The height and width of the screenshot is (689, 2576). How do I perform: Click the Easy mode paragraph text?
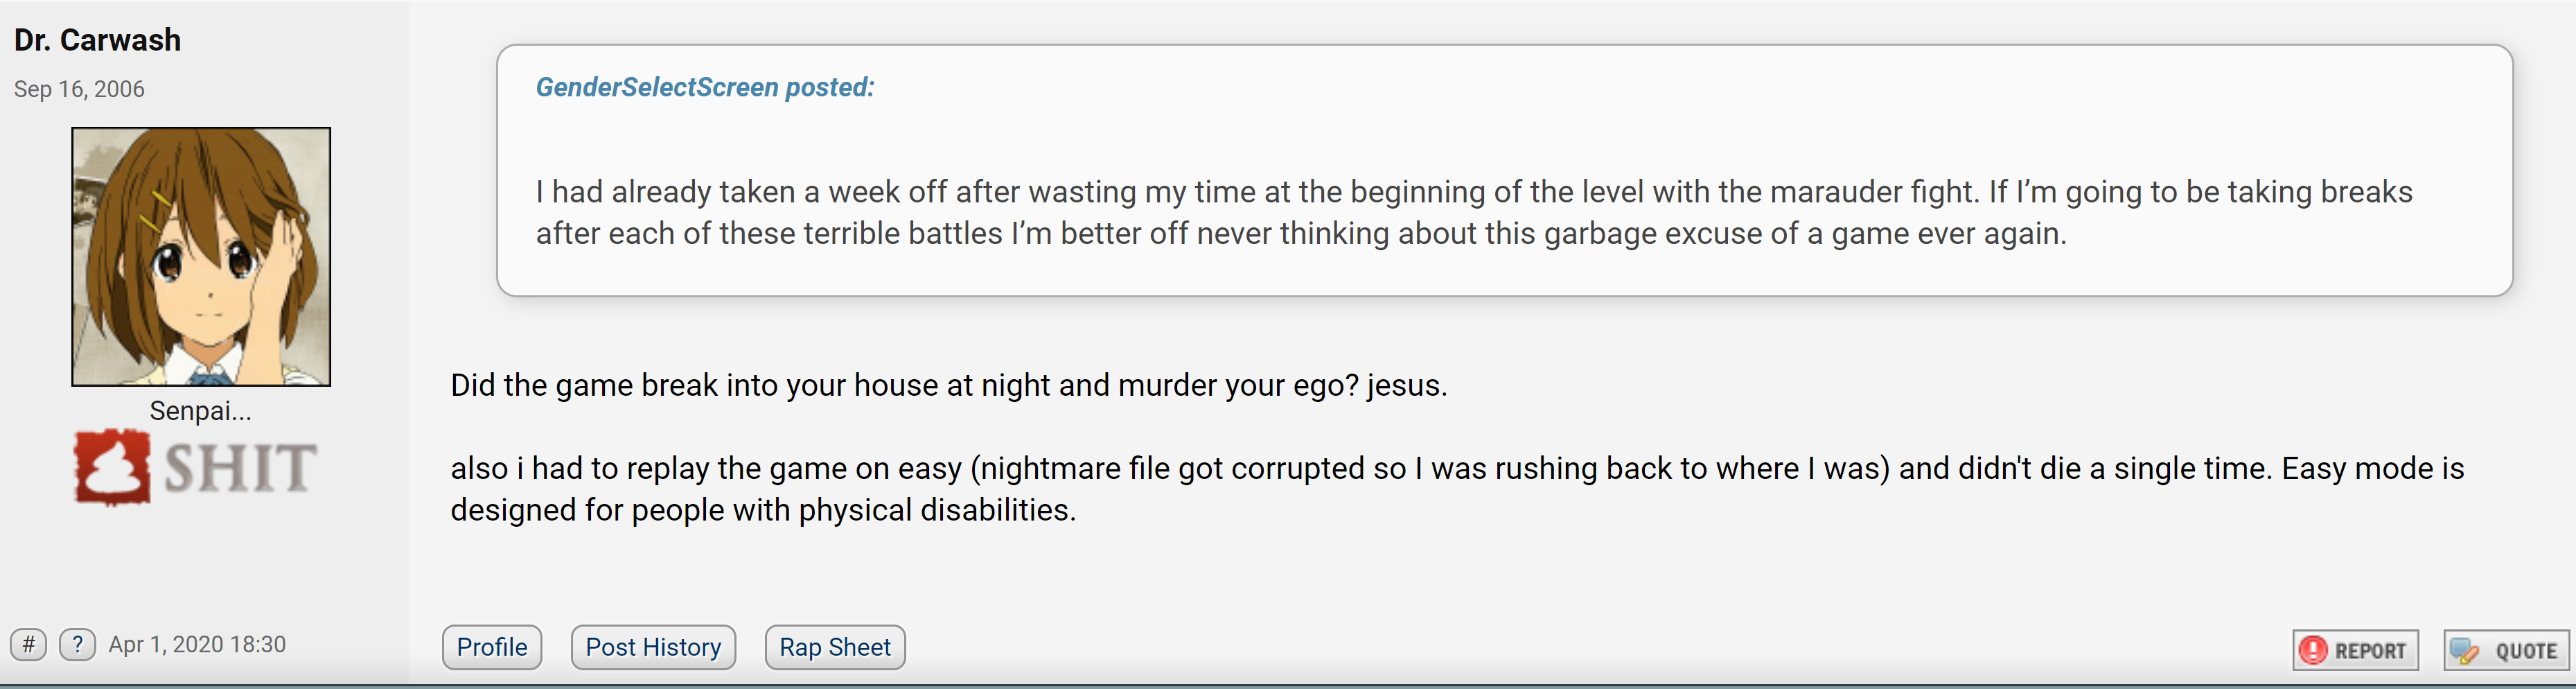(1457, 489)
